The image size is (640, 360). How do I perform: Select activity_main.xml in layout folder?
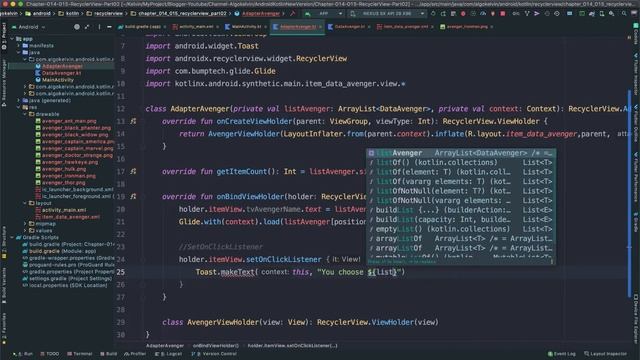pos(64,210)
